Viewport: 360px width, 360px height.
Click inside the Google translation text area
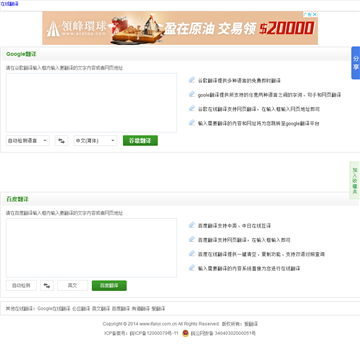point(91,103)
